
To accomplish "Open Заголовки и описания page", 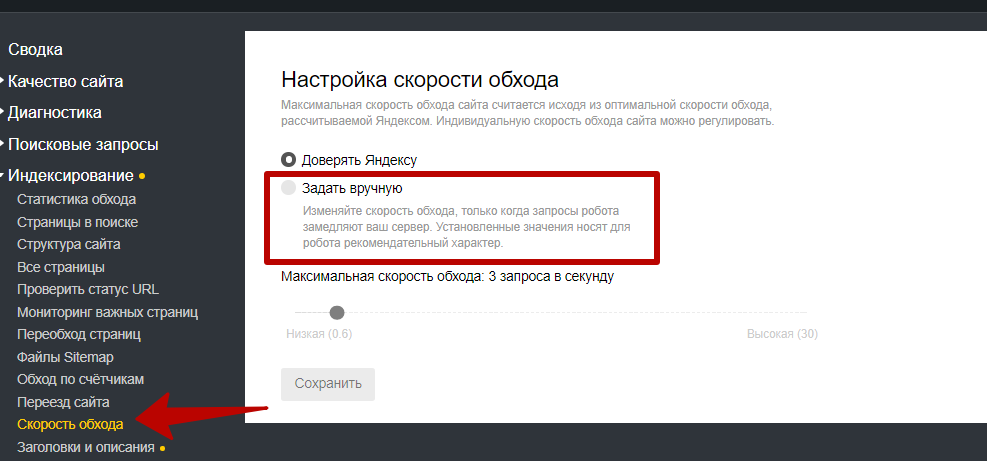I will (x=86, y=448).
